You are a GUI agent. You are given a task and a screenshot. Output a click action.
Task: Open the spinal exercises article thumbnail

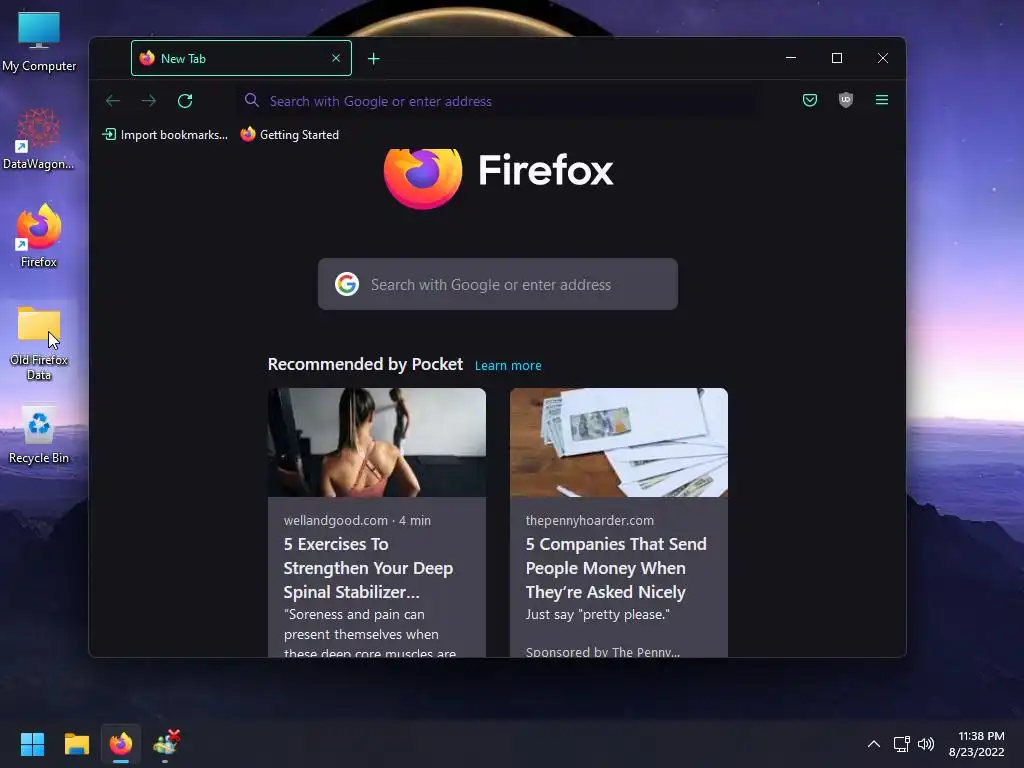(x=377, y=442)
